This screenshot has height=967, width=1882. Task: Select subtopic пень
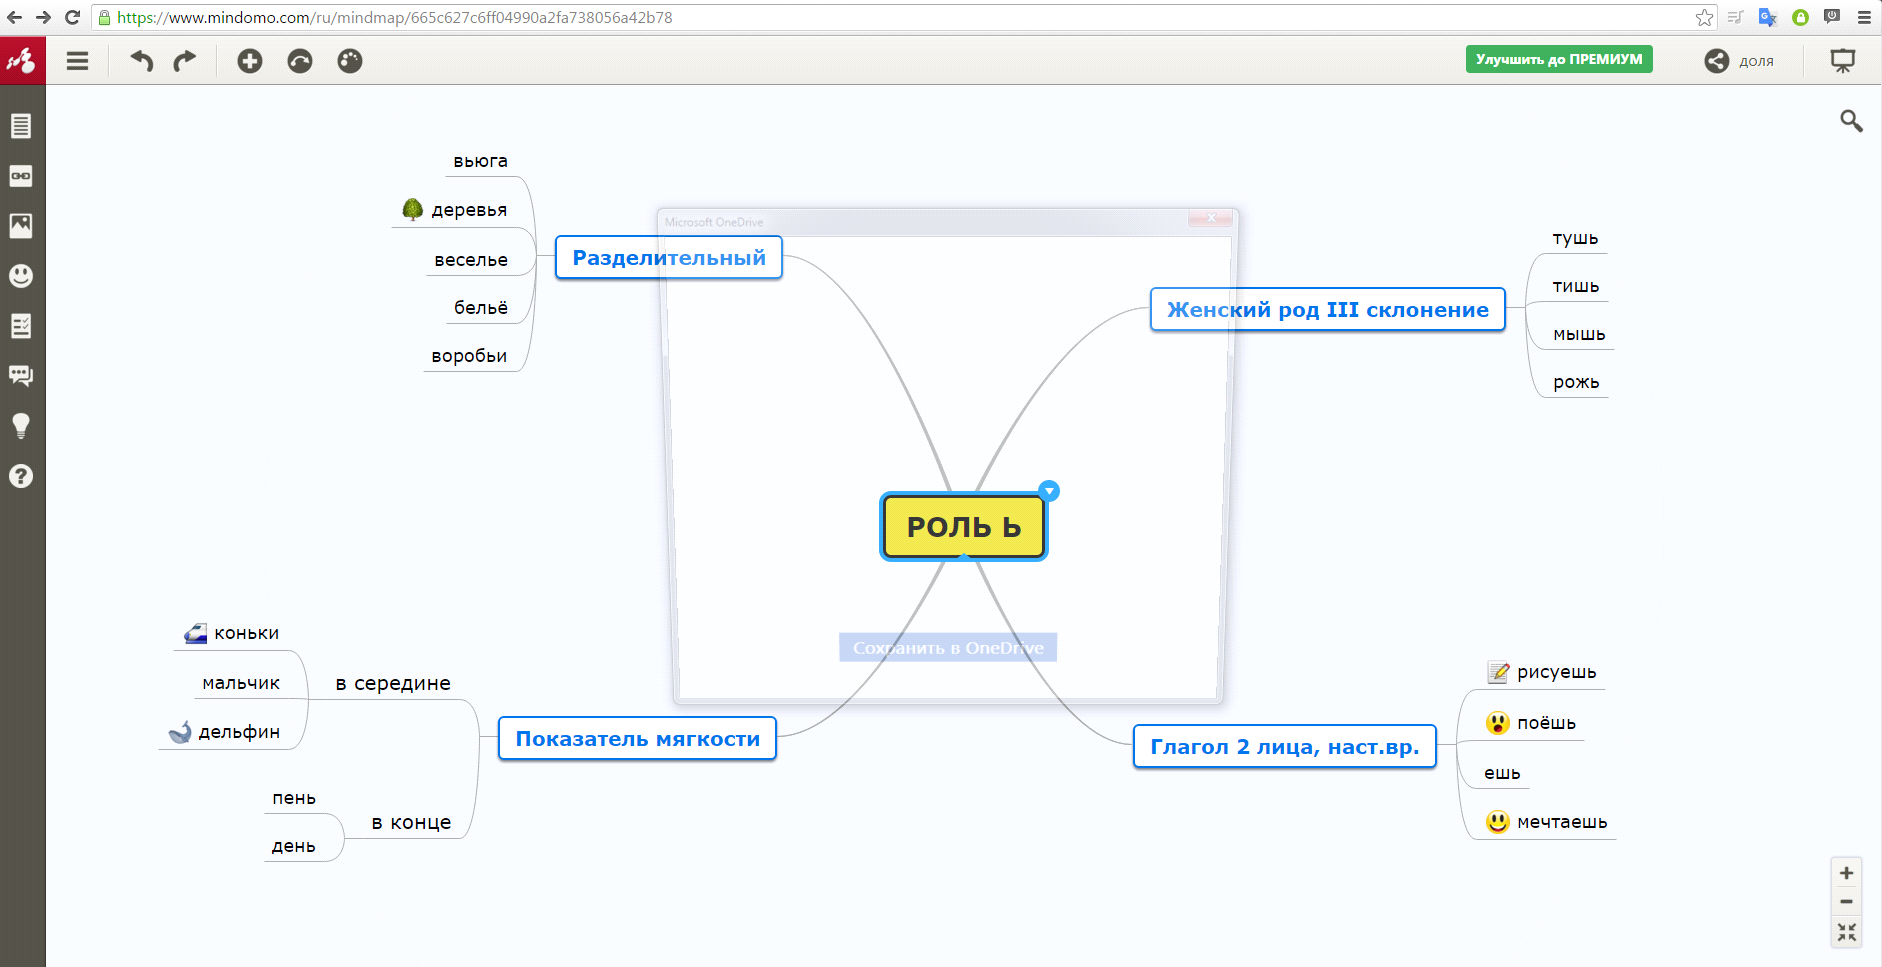click(x=294, y=798)
